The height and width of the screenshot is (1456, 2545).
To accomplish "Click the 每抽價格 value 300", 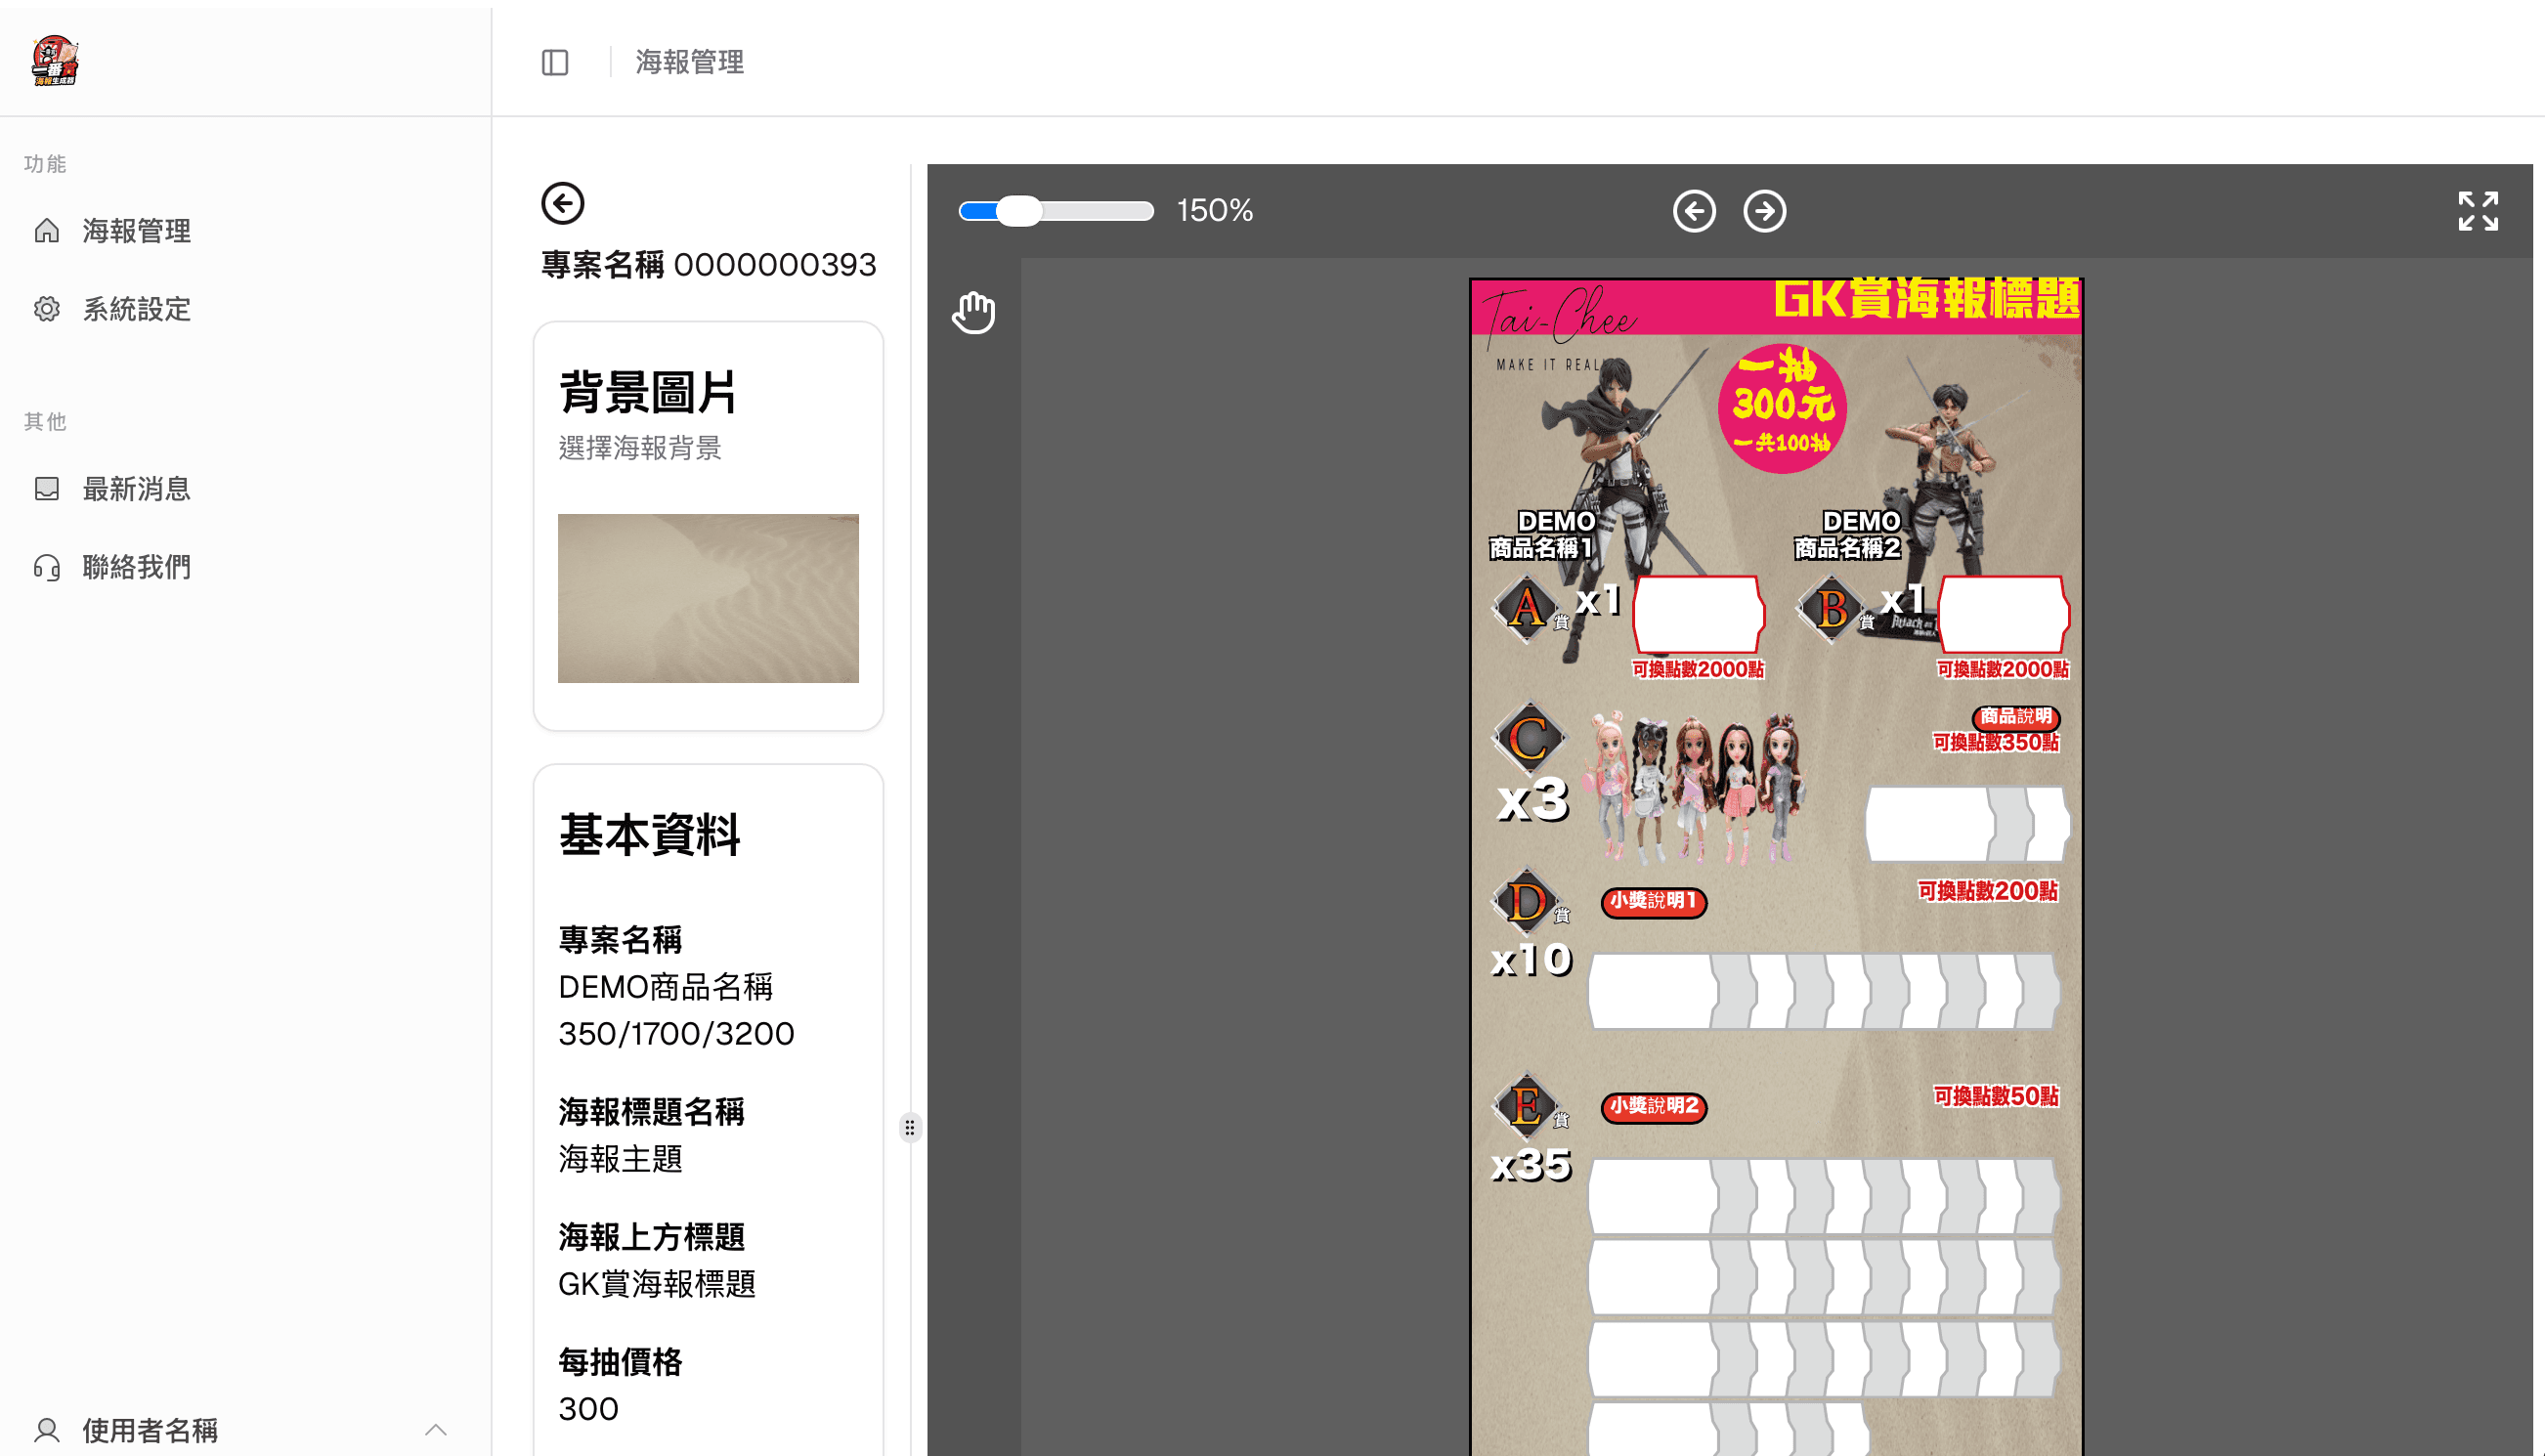I will pyautogui.click(x=588, y=1409).
